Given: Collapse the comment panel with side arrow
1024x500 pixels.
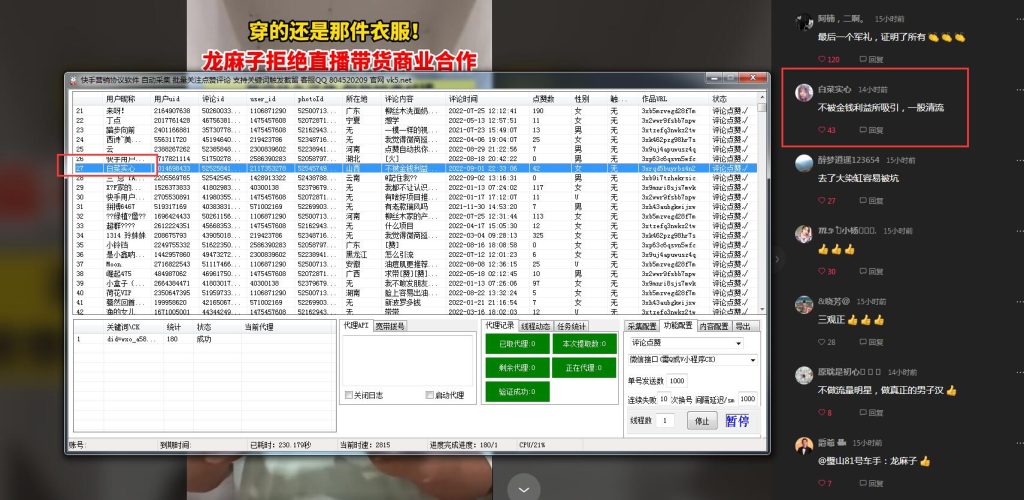Looking at the screenshot, I should click(x=776, y=259).
